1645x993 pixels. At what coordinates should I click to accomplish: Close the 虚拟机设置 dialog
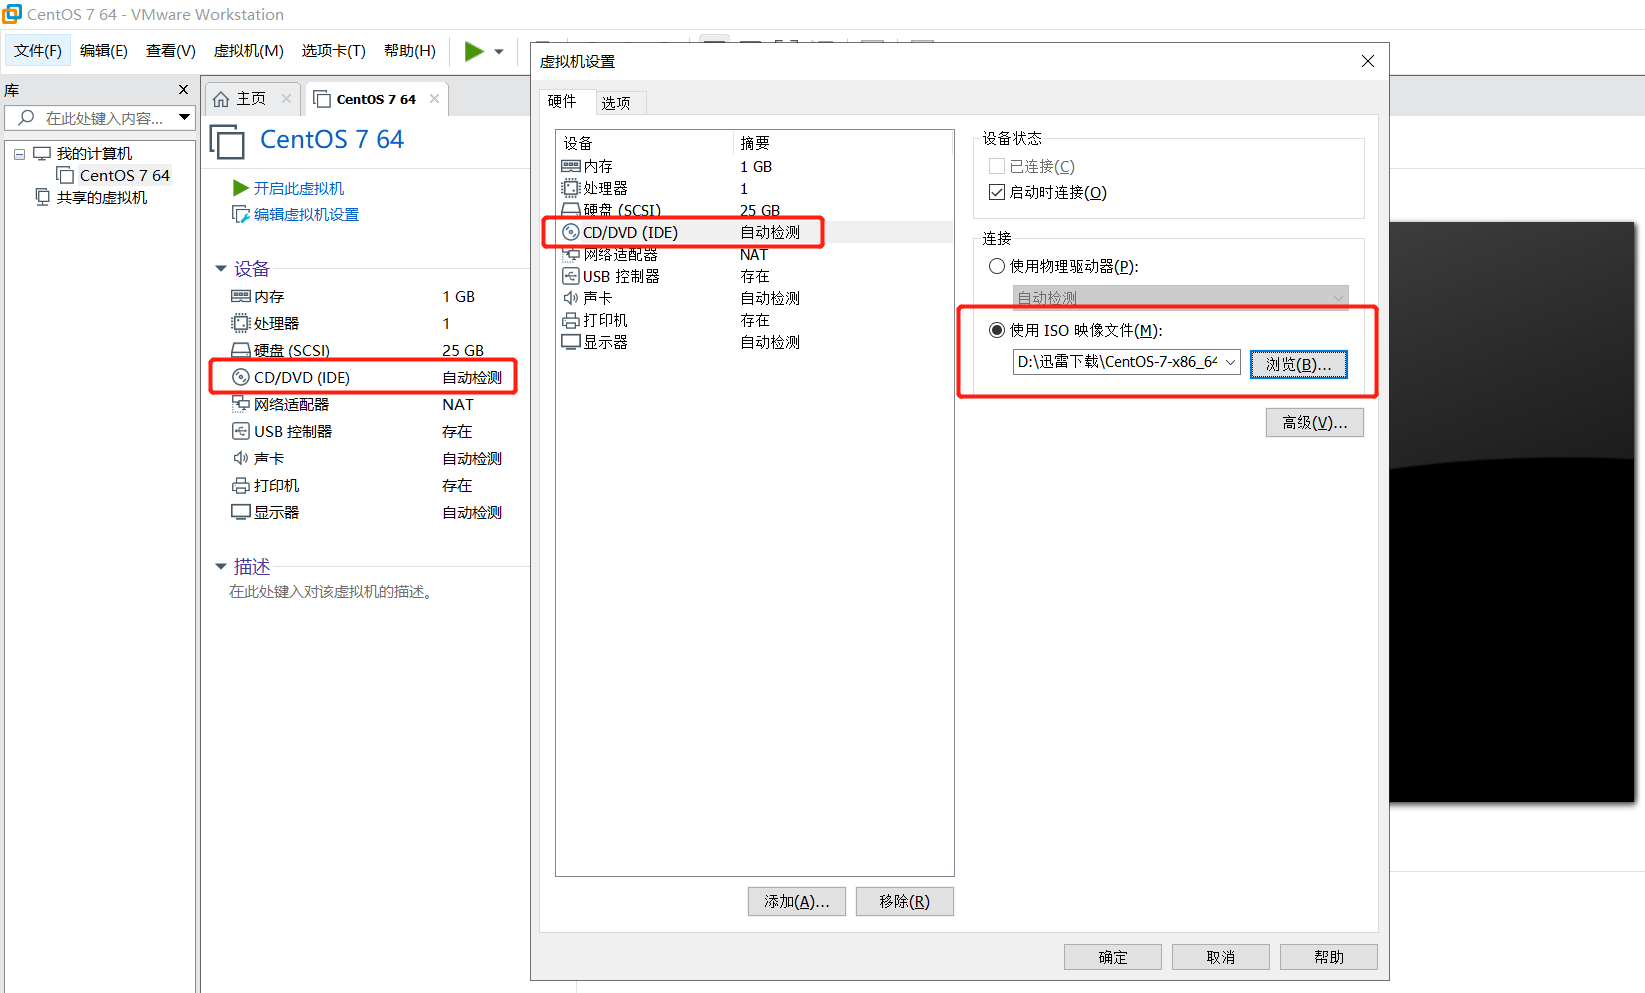1368,61
